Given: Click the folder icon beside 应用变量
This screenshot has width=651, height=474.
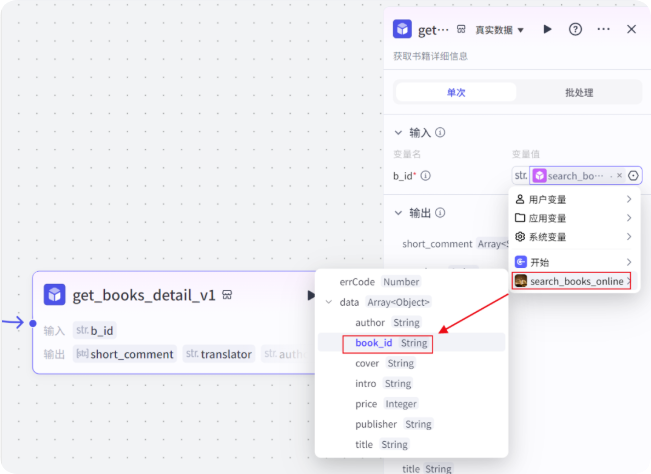Looking at the screenshot, I should tap(520, 217).
